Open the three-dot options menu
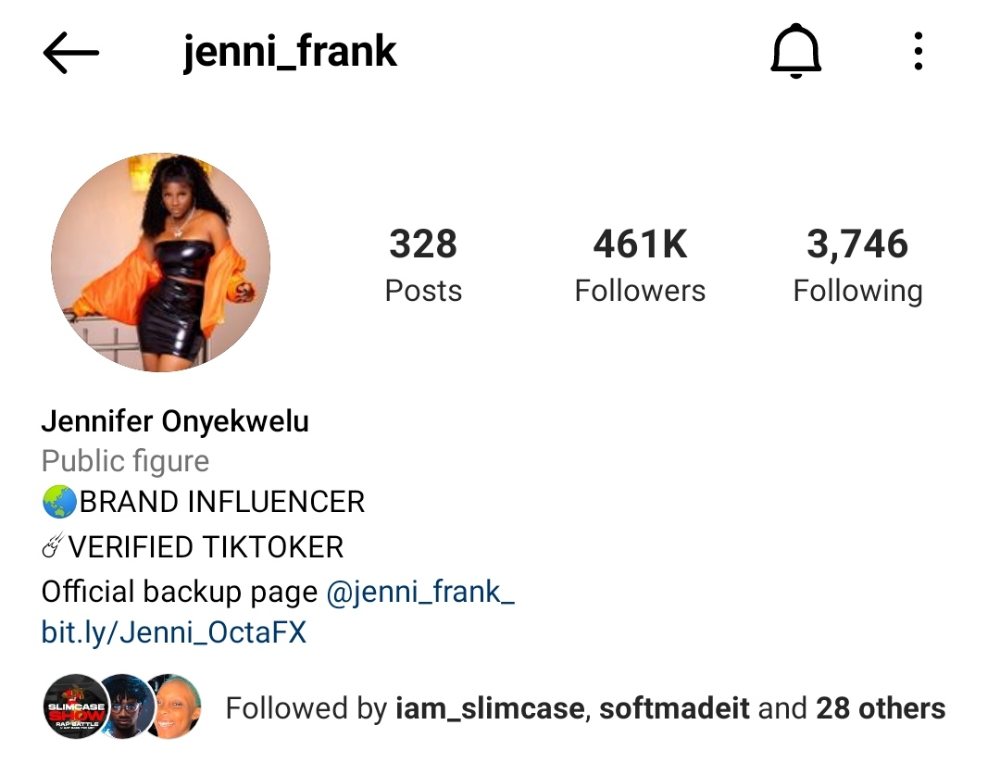The height and width of the screenshot is (764, 1000). coord(918,51)
